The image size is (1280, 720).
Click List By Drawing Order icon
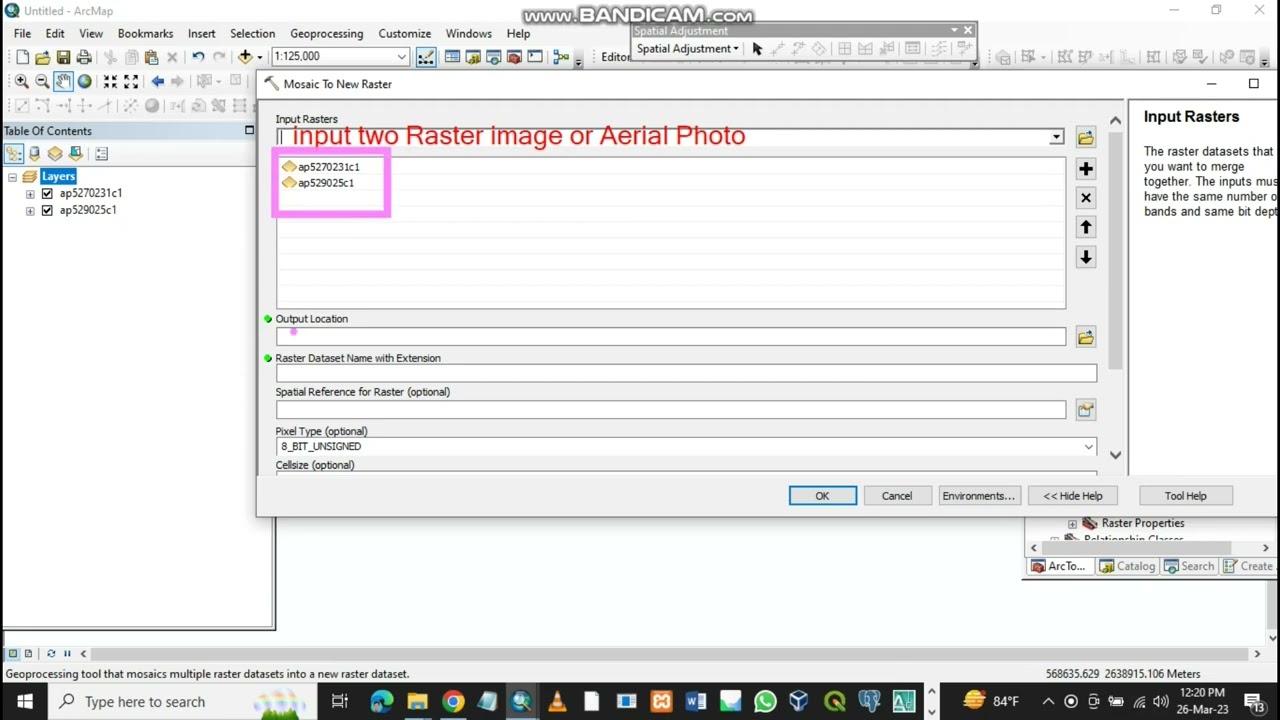13,154
